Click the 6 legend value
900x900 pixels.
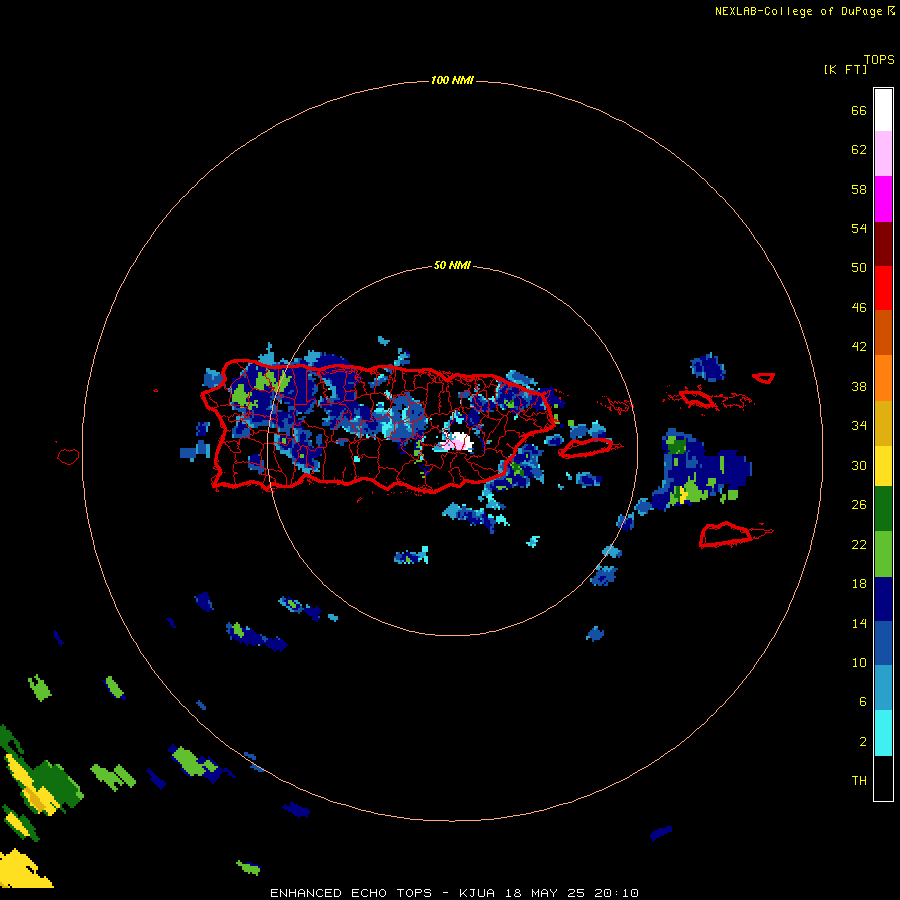(x=863, y=702)
